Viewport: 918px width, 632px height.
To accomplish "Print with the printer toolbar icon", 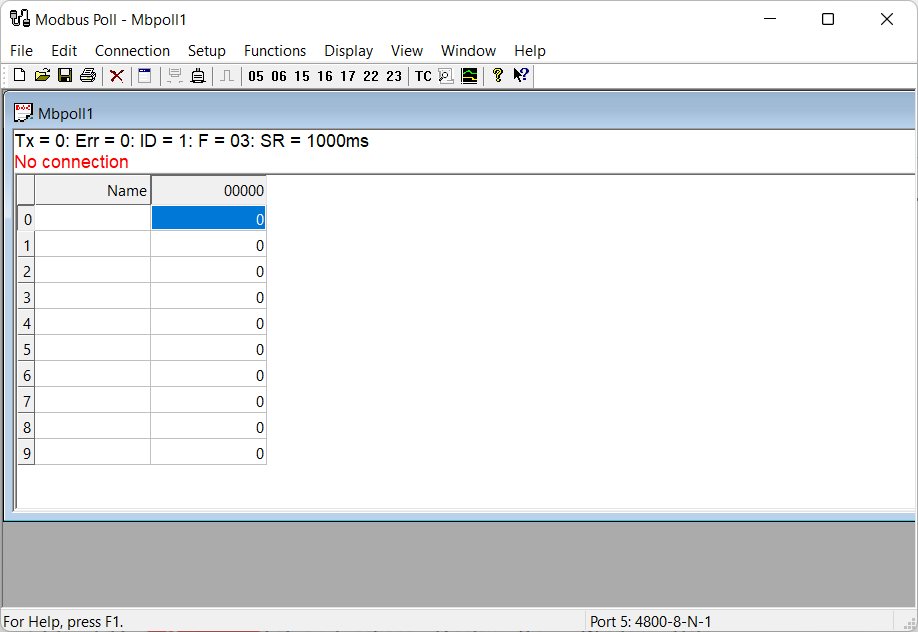I will coord(88,76).
